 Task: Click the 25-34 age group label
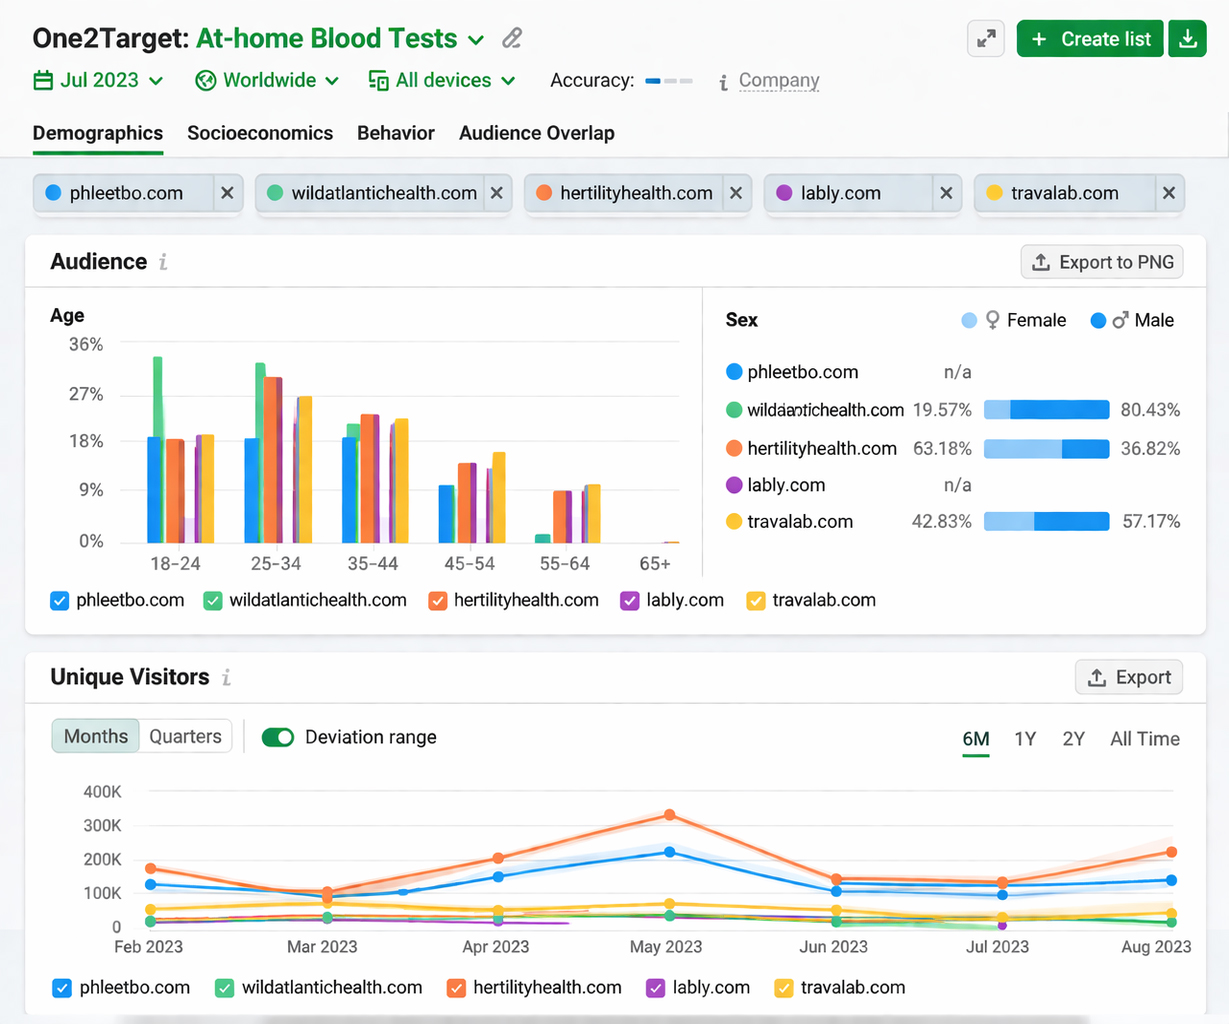[276, 564]
